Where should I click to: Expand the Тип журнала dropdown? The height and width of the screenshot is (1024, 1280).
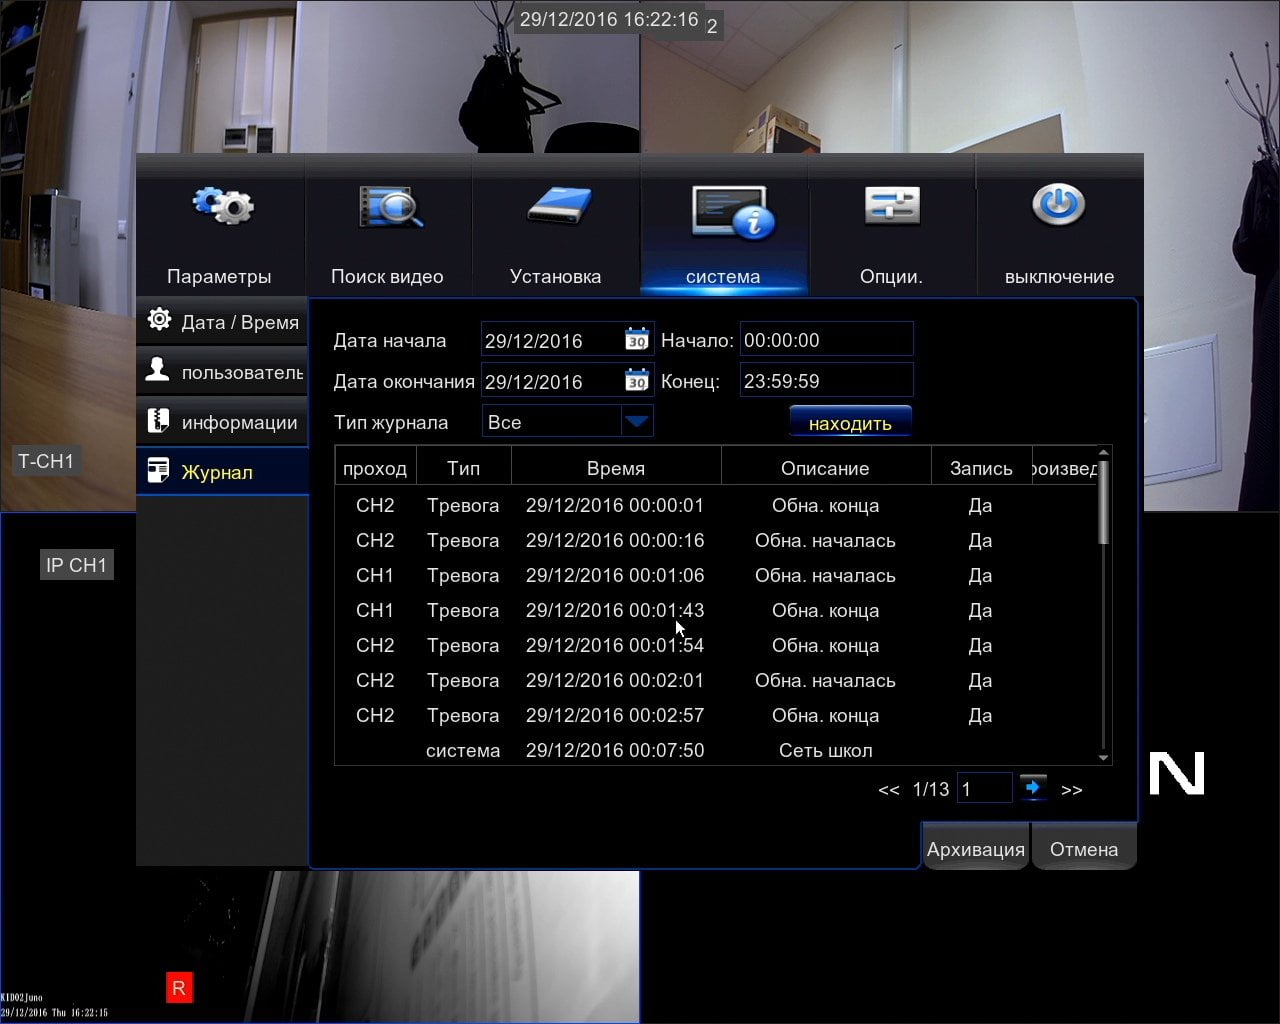tap(637, 422)
